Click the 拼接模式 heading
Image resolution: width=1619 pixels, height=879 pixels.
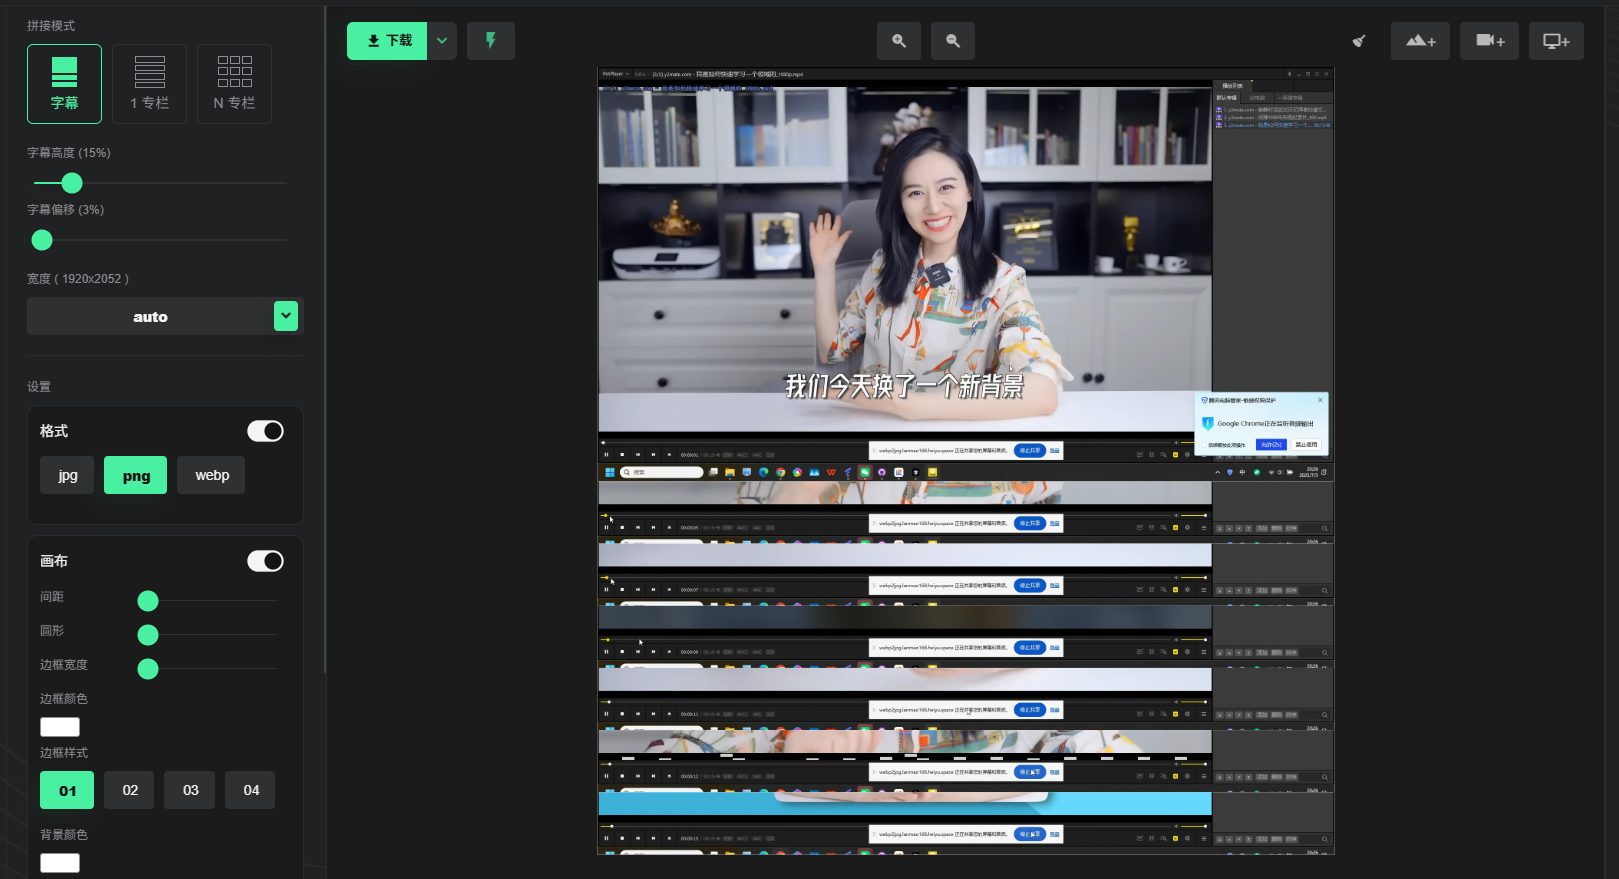click(51, 26)
